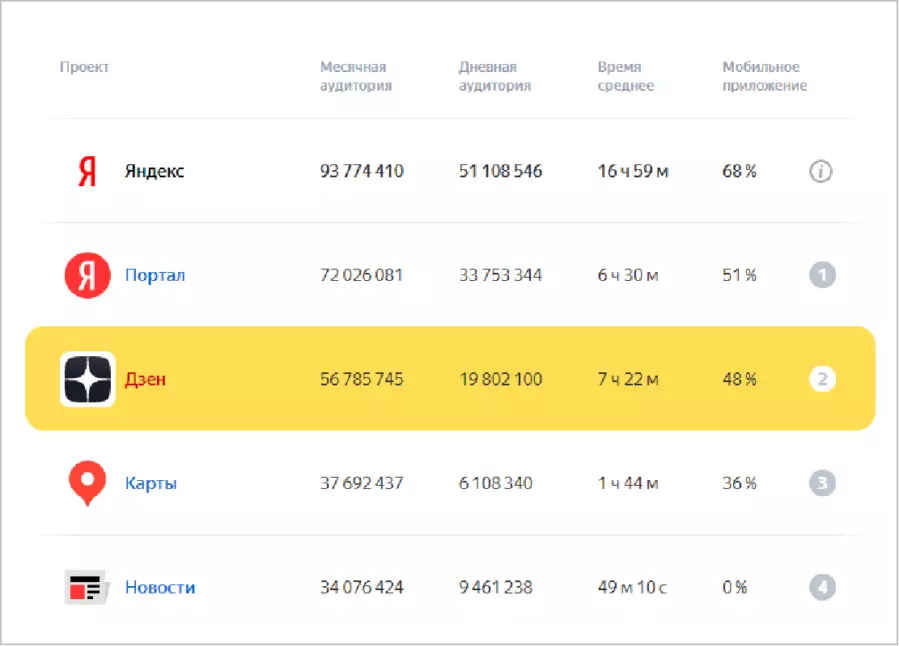Select the value 56 785 745
Viewport: 899px width, 646px height.
[362, 379]
